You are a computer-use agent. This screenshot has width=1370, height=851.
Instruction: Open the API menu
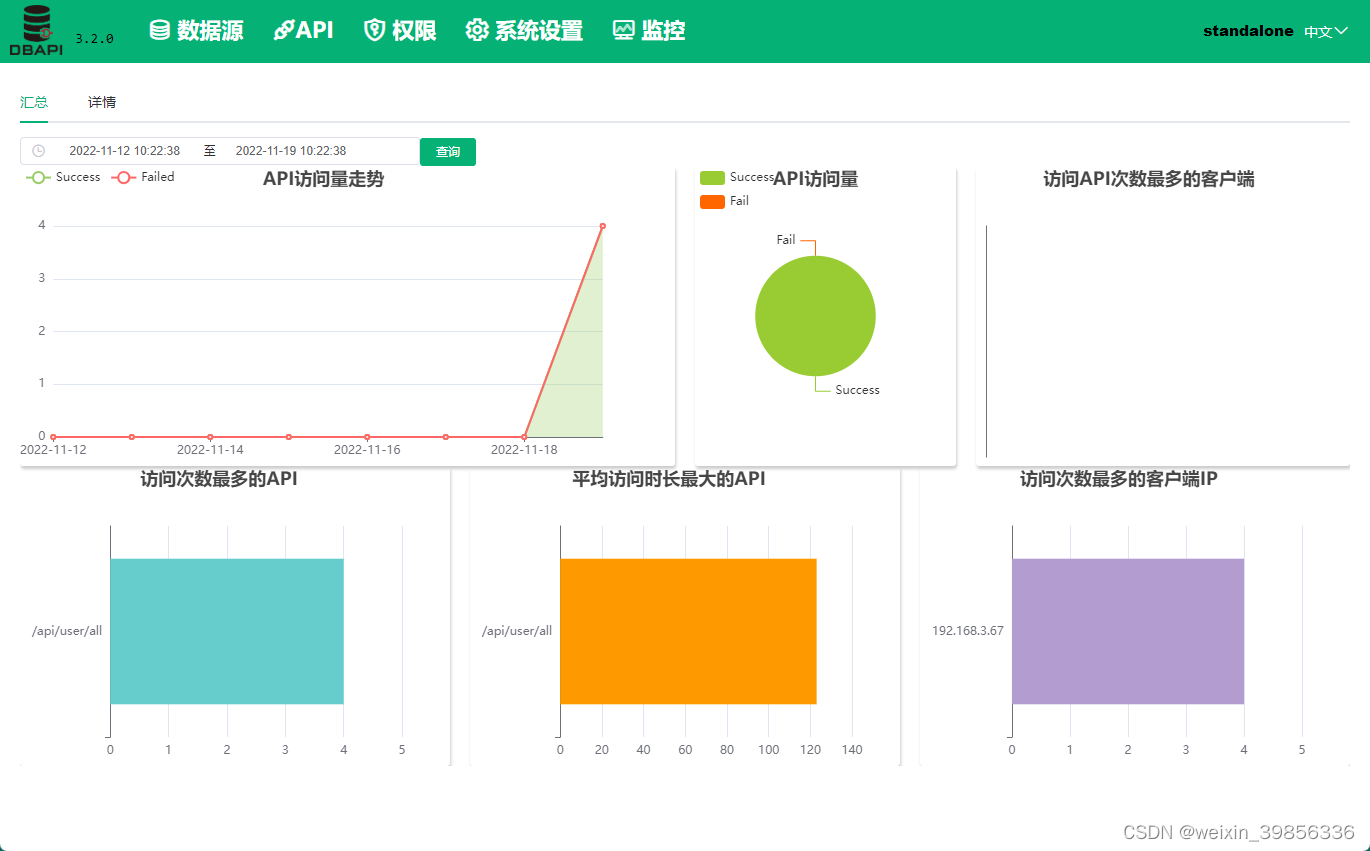304,30
